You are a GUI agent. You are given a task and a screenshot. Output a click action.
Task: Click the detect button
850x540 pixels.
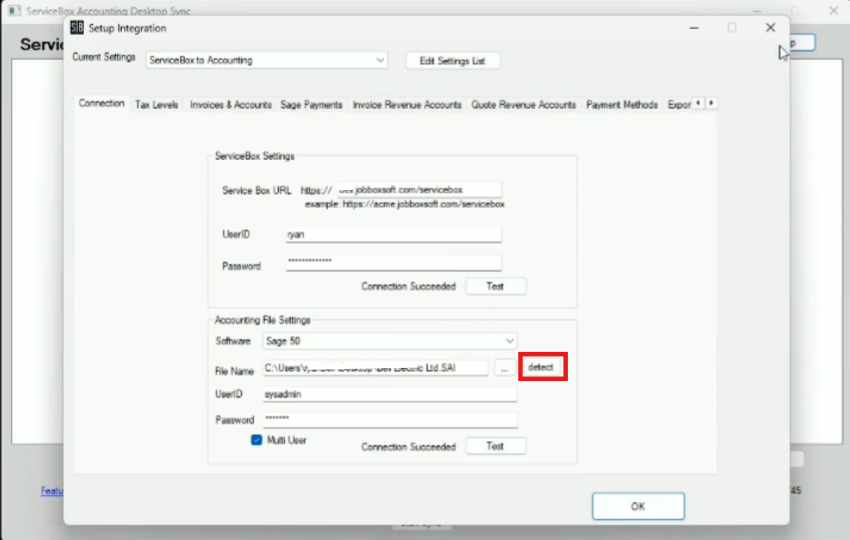click(x=541, y=367)
